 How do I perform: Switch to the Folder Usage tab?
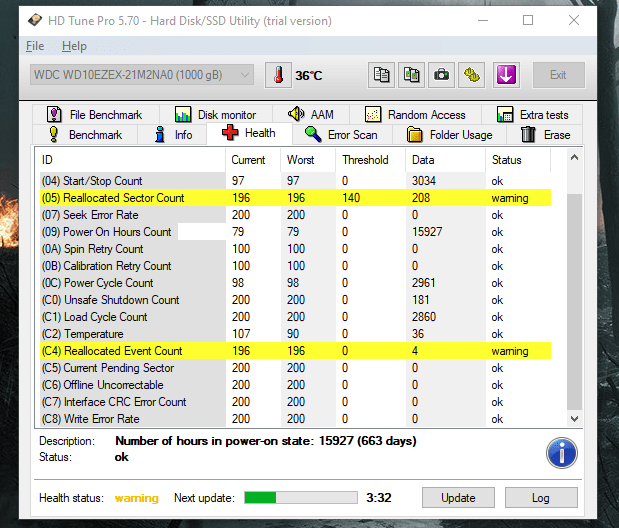(x=450, y=135)
